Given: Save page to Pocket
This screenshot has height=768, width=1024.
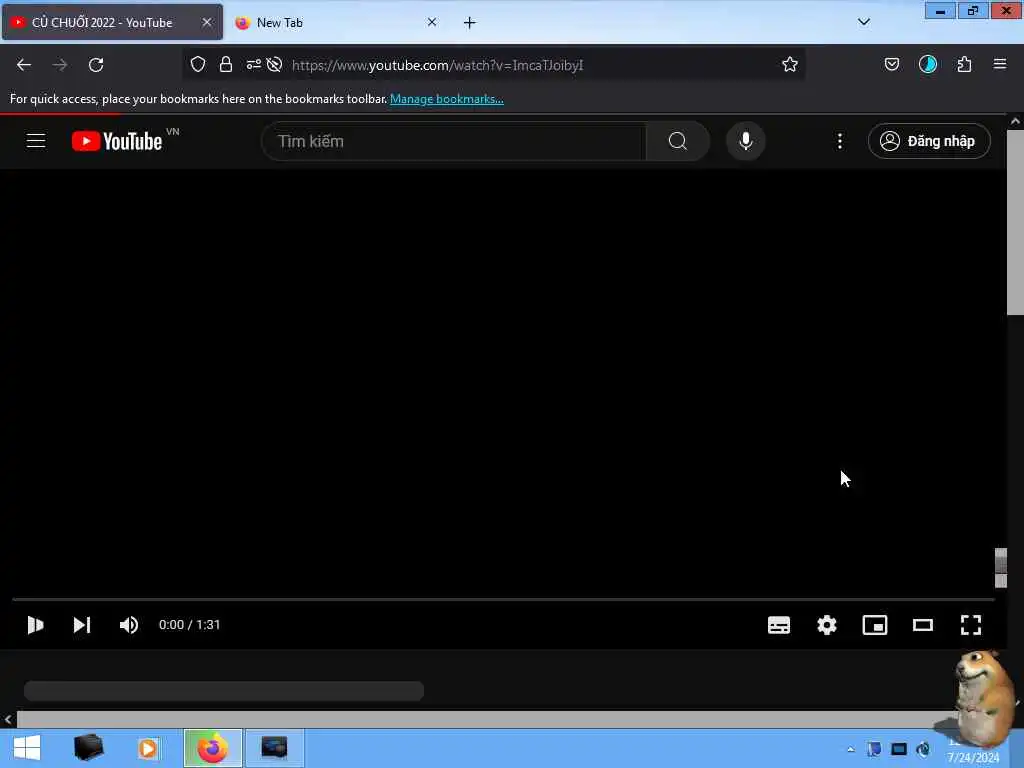Looking at the screenshot, I should pyautogui.click(x=891, y=64).
